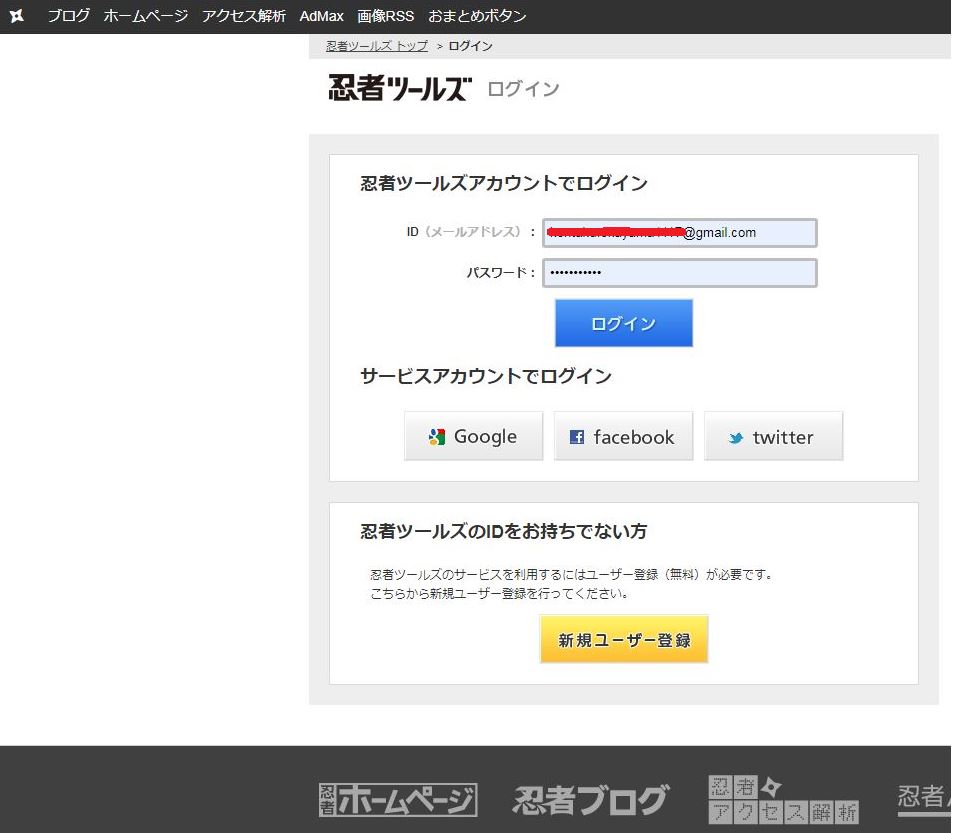Open the 忍者ホームページ footer logo
This screenshot has width=953, height=833.
click(398, 800)
